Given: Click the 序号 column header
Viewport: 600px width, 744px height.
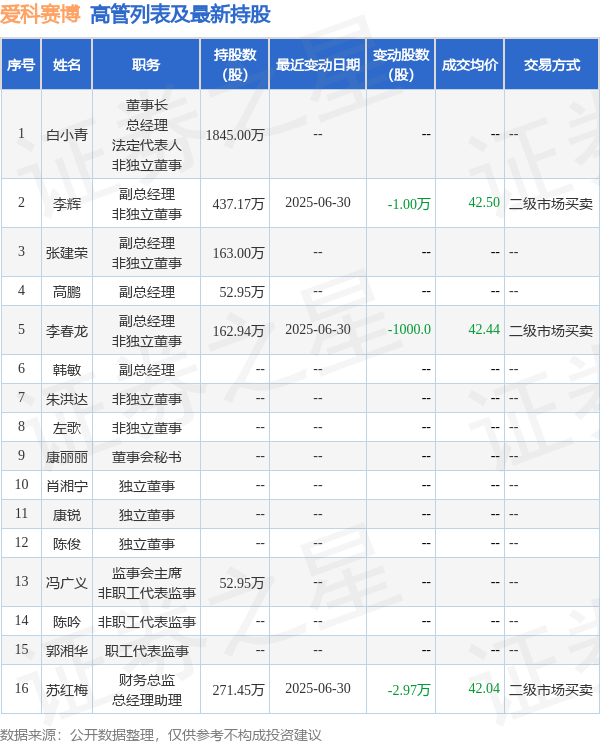Looking at the screenshot, I should pyautogui.click(x=21, y=65).
